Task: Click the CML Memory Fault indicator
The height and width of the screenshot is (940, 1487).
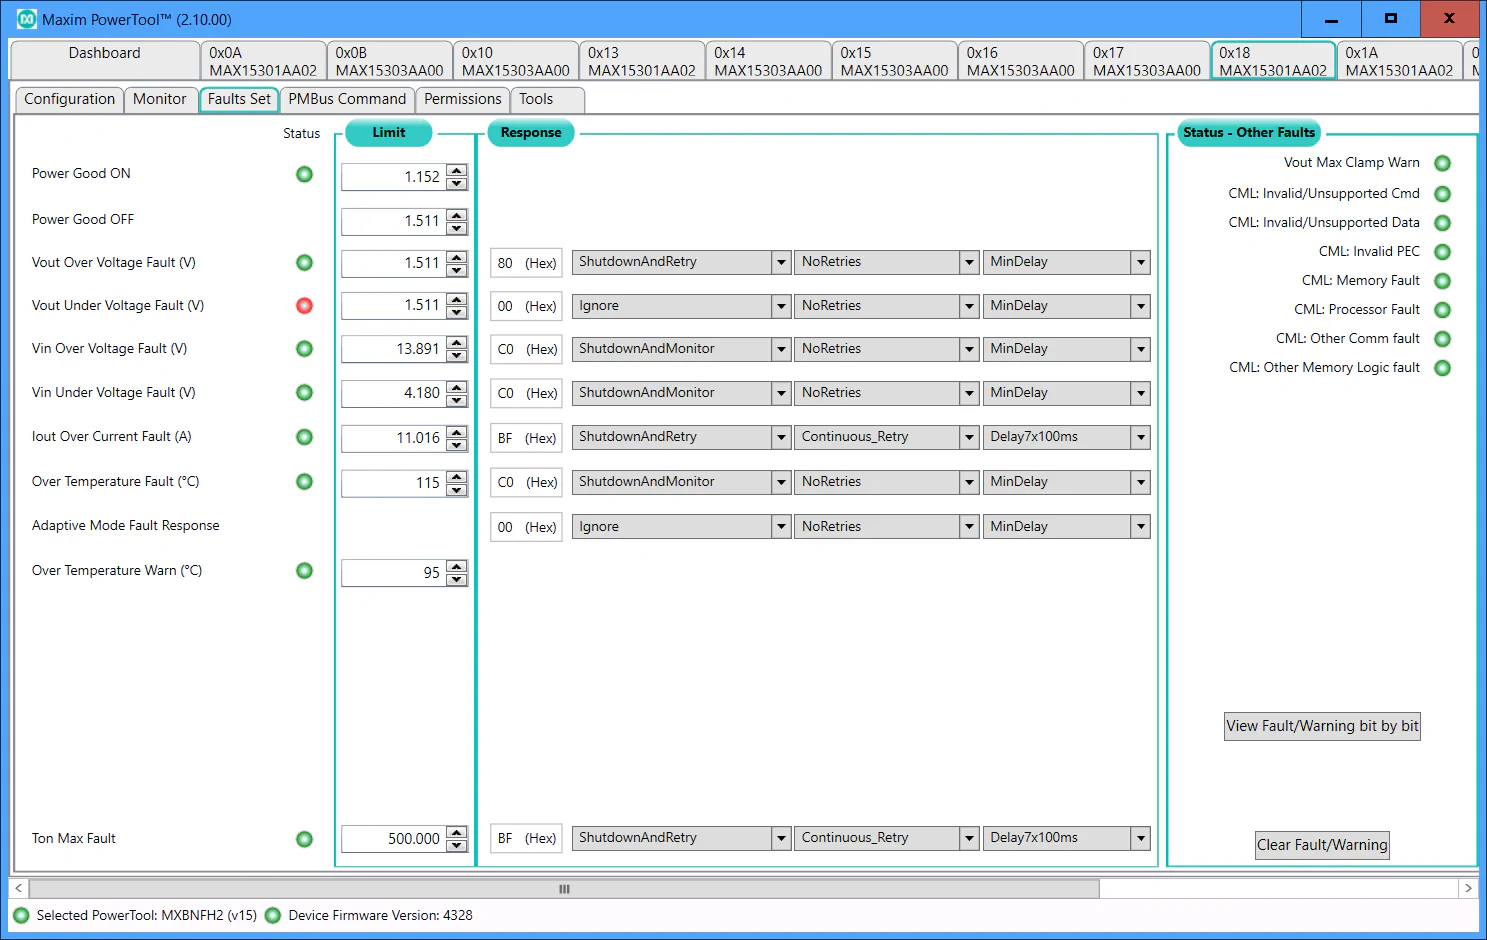Action: pyautogui.click(x=1442, y=281)
